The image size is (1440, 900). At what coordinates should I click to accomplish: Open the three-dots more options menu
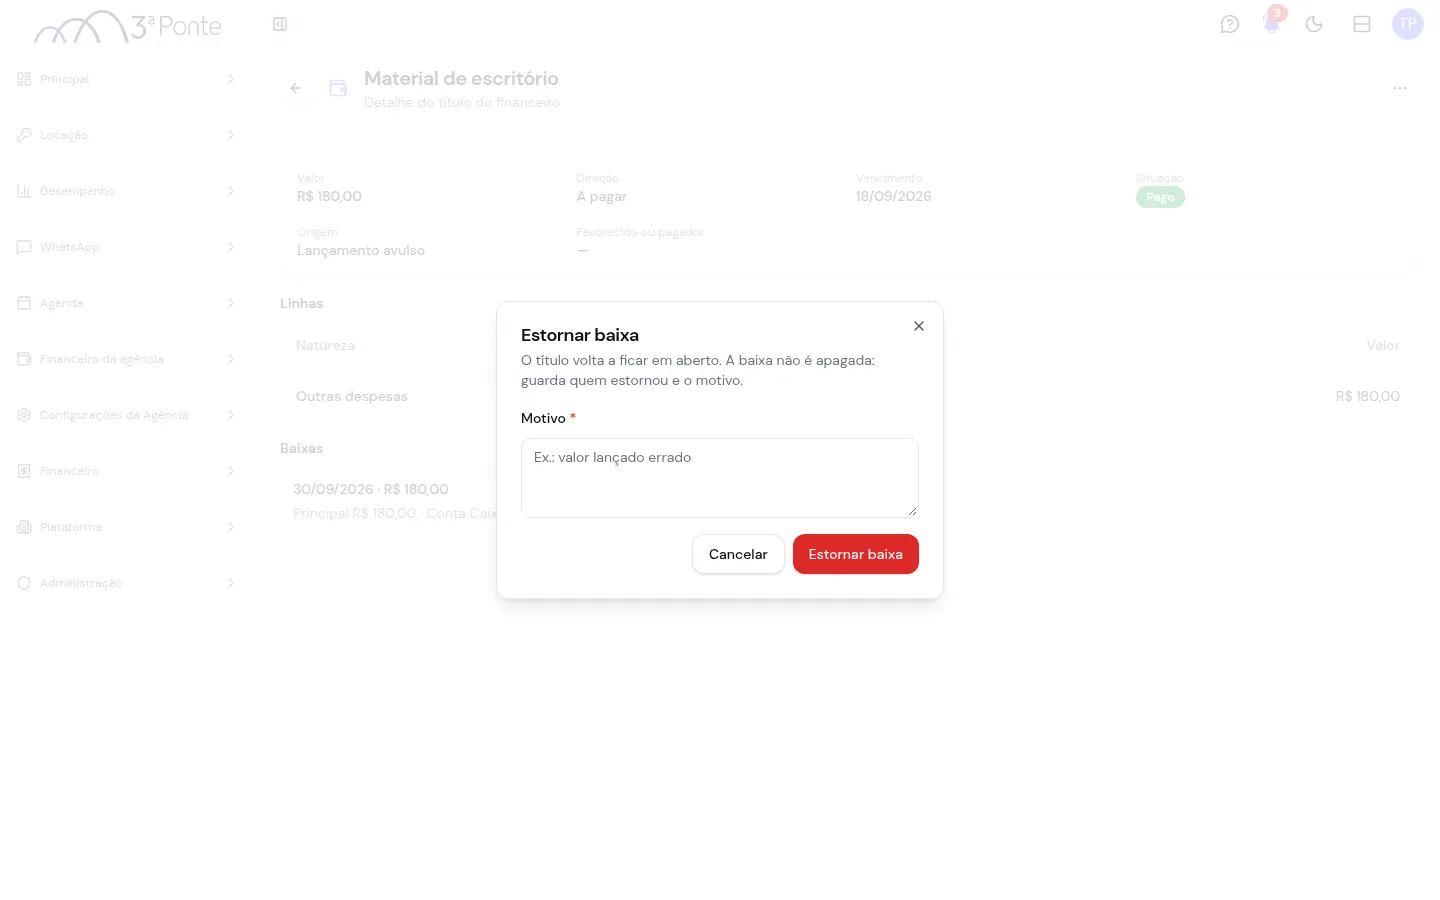[1400, 88]
